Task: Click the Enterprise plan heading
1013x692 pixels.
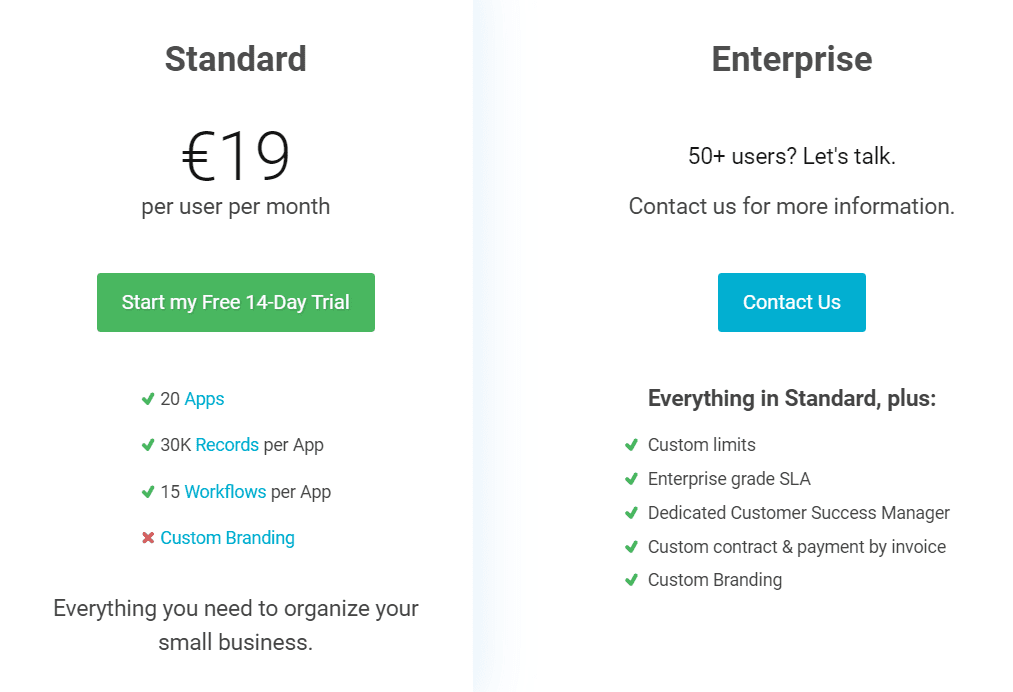Action: [791, 59]
